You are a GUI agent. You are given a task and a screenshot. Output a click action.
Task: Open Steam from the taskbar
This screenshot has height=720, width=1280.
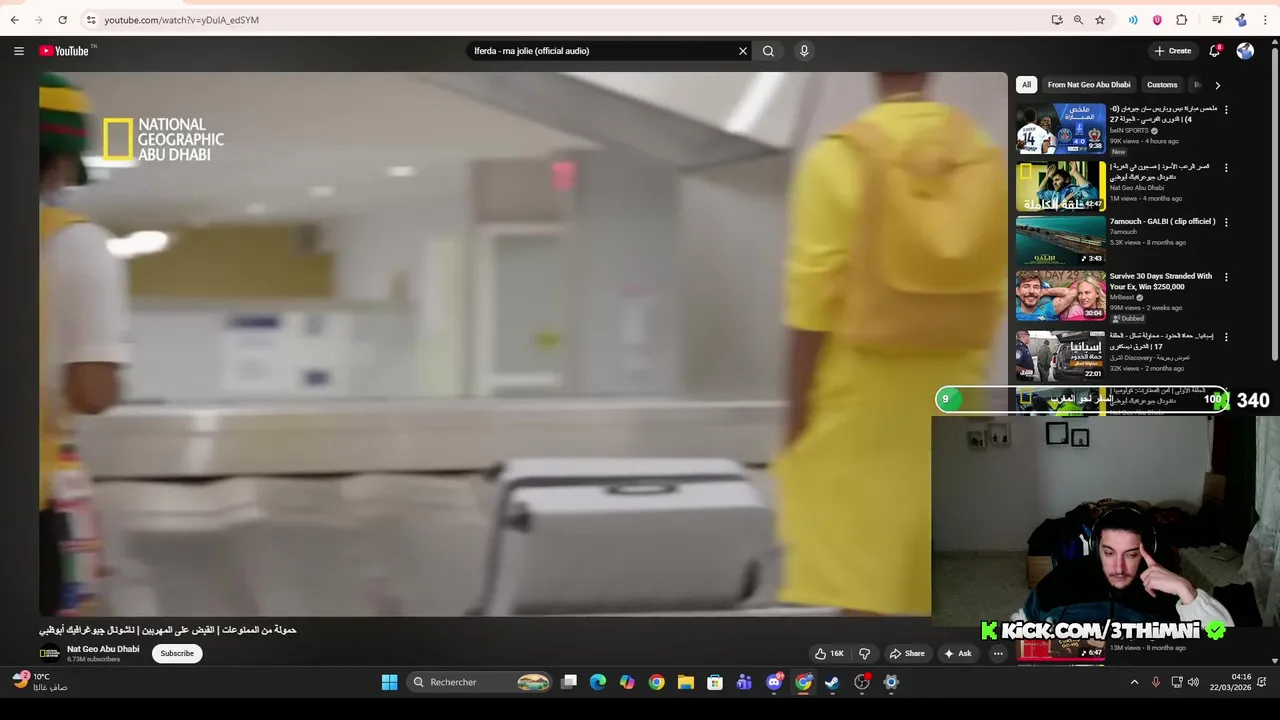[832, 682]
